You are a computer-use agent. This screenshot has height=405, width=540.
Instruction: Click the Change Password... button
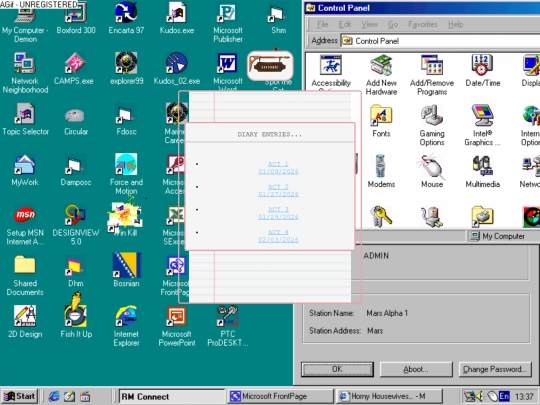pyautogui.click(x=495, y=369)
